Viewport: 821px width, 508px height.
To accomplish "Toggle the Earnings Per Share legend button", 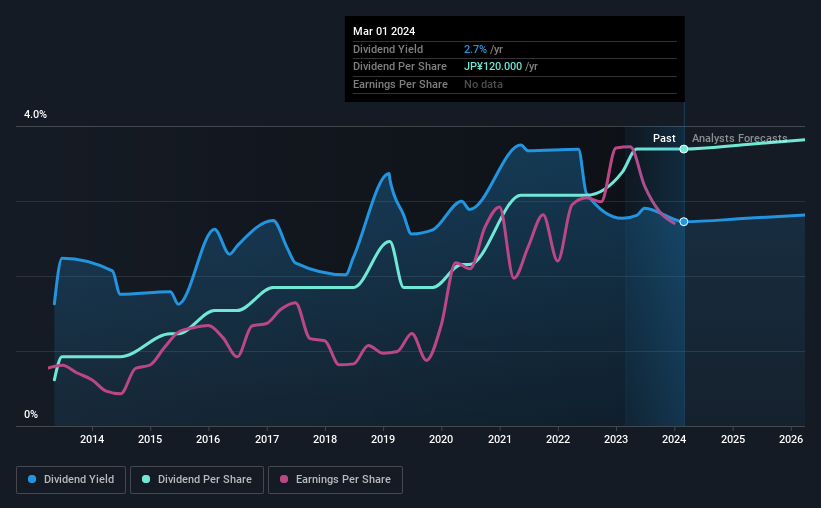I will tap(335, 480).
